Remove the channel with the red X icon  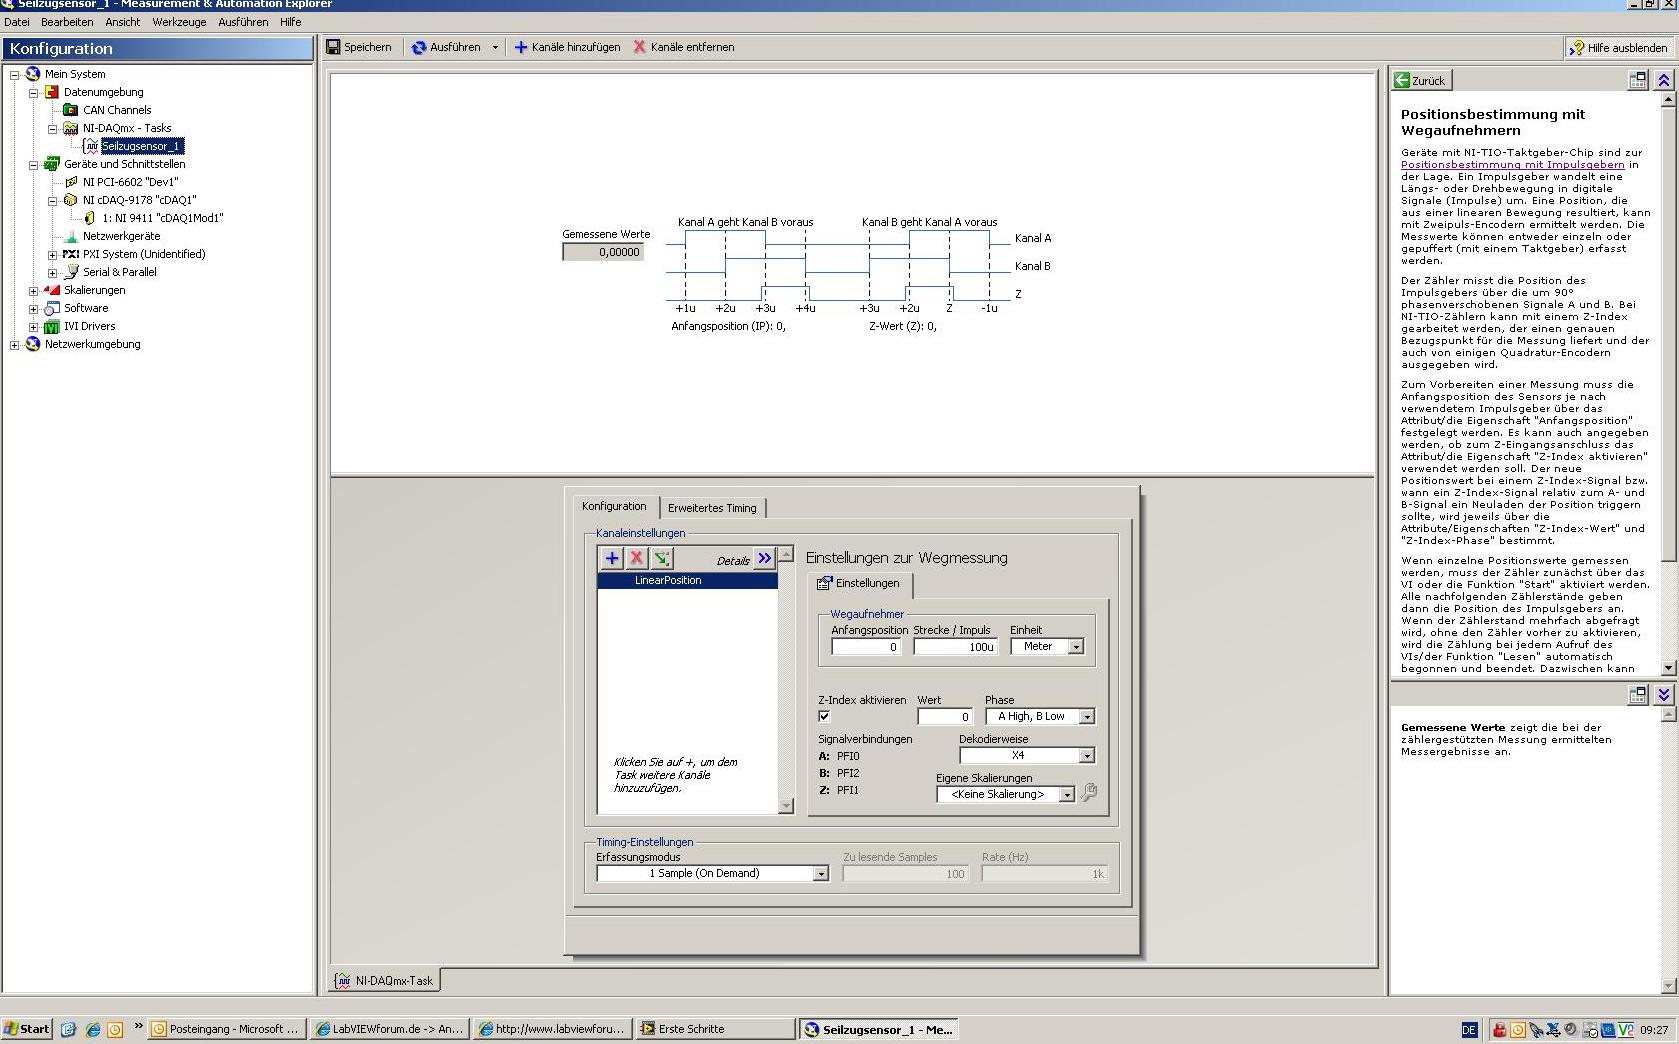(636, 559)
